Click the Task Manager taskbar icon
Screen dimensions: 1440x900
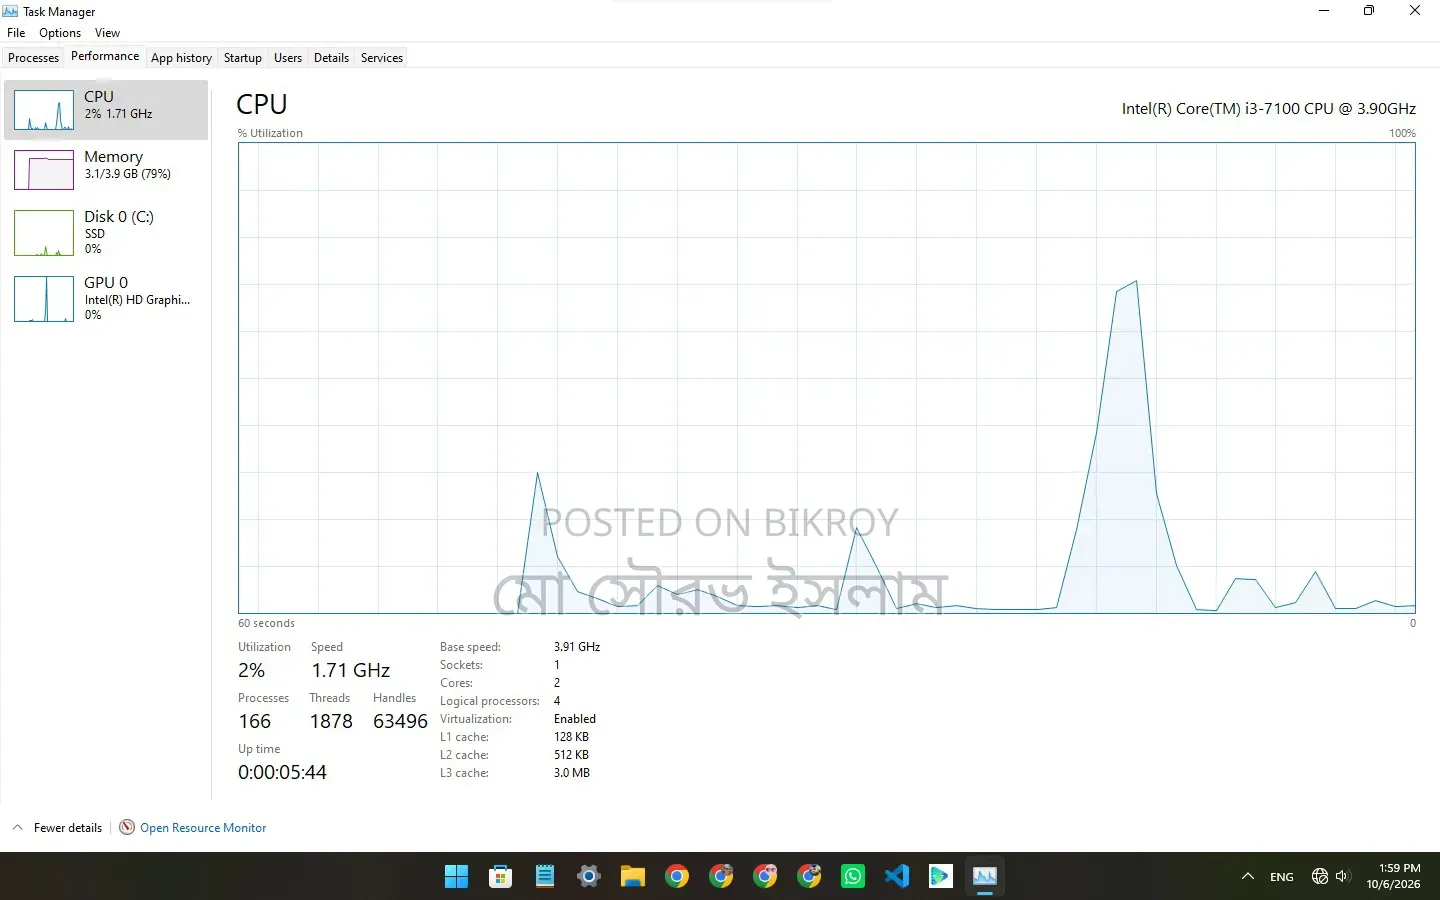click(x=984, y=877)
